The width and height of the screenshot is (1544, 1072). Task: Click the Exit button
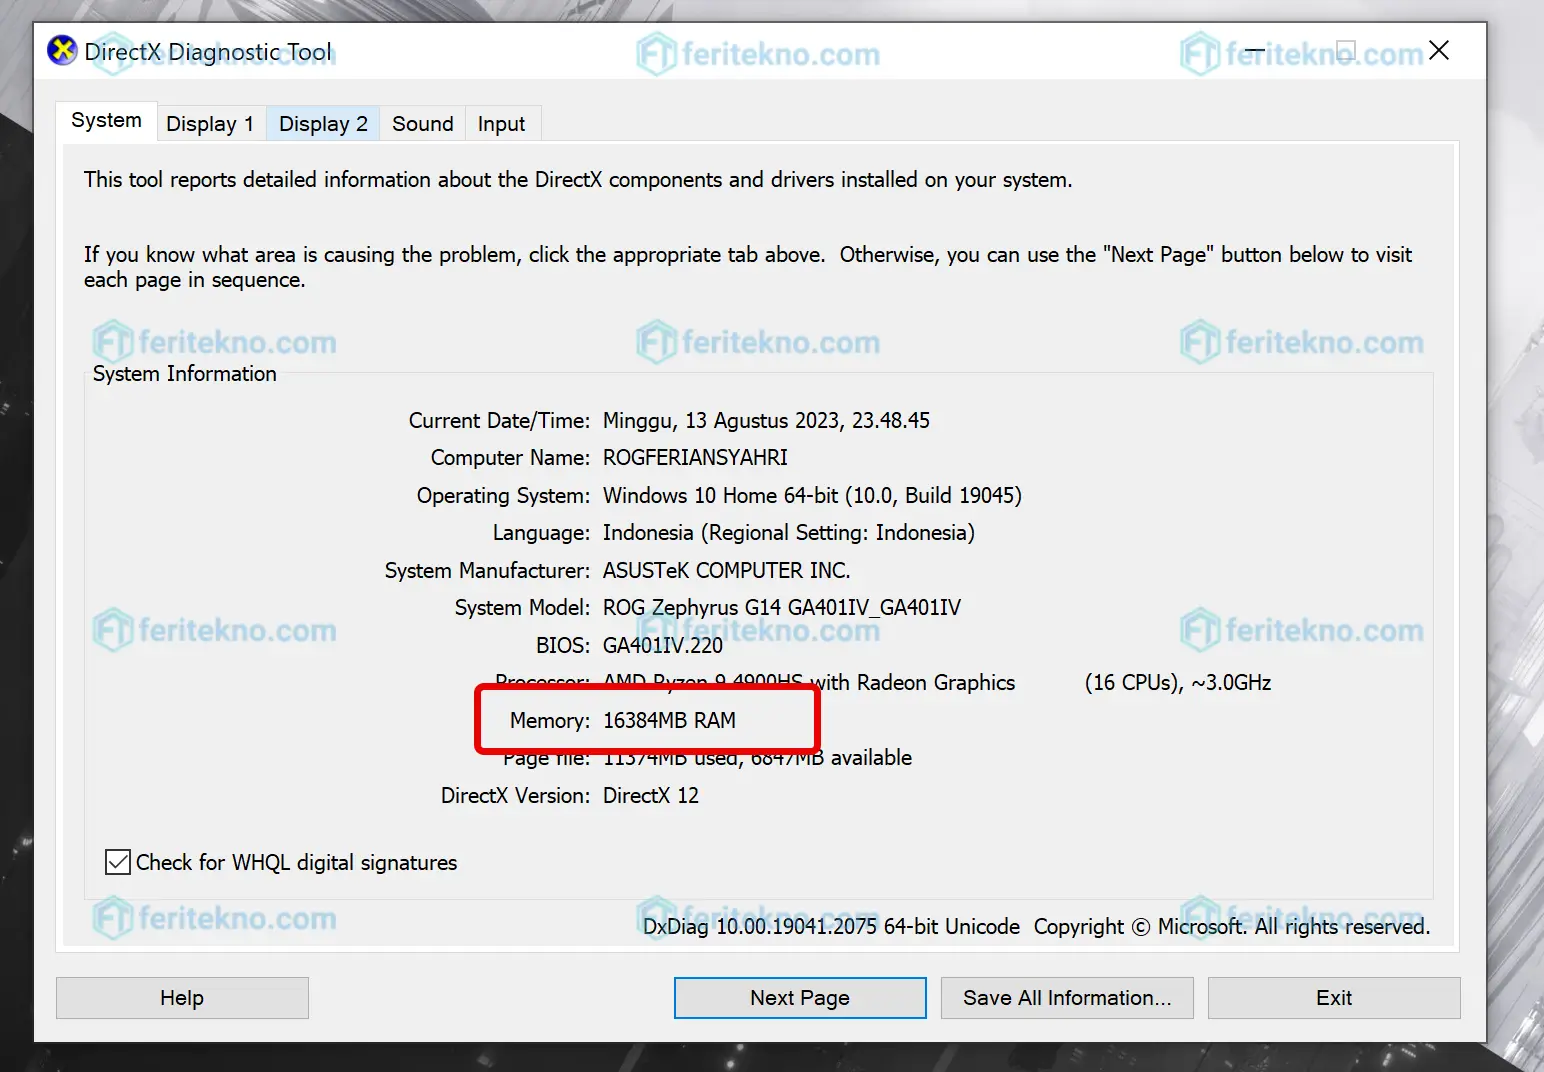pos(1334,998)
